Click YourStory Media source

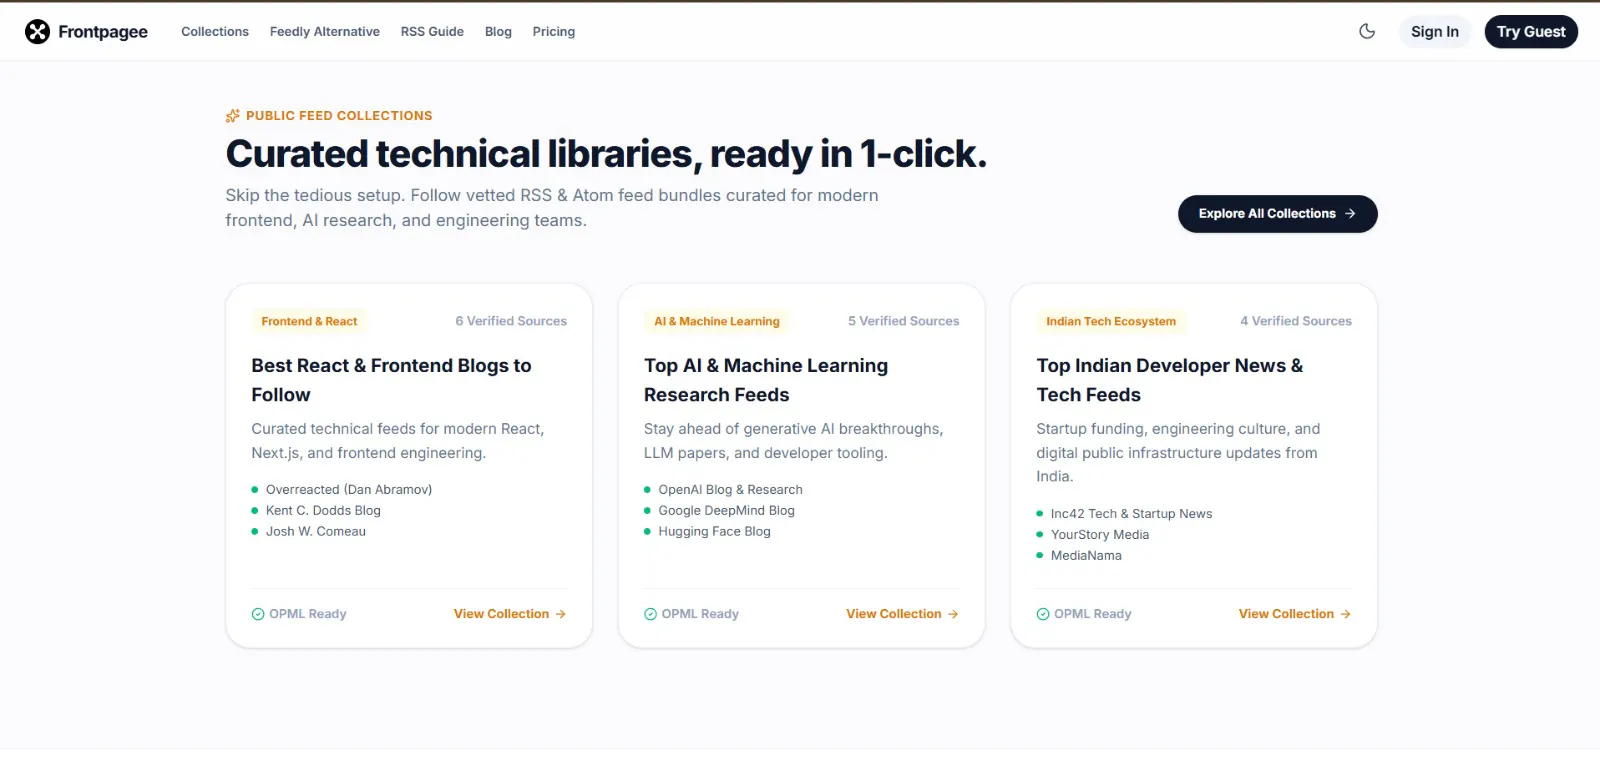pyautogui.click(x=1100, y=535)
